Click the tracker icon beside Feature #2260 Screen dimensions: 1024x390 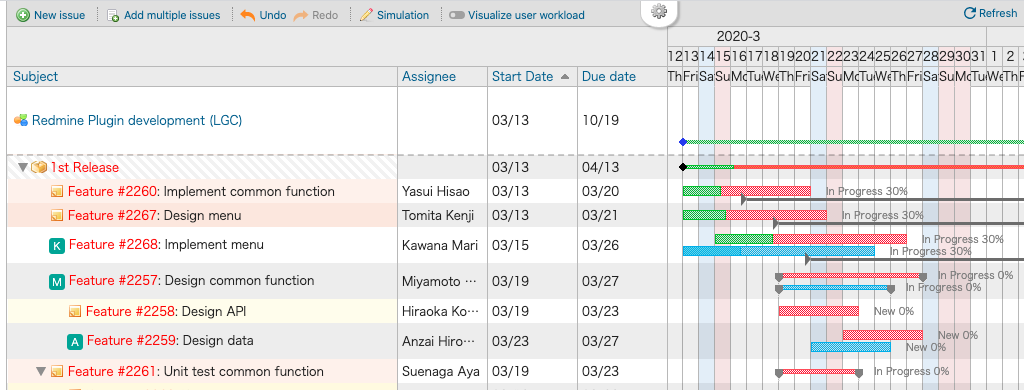point(57,191)
